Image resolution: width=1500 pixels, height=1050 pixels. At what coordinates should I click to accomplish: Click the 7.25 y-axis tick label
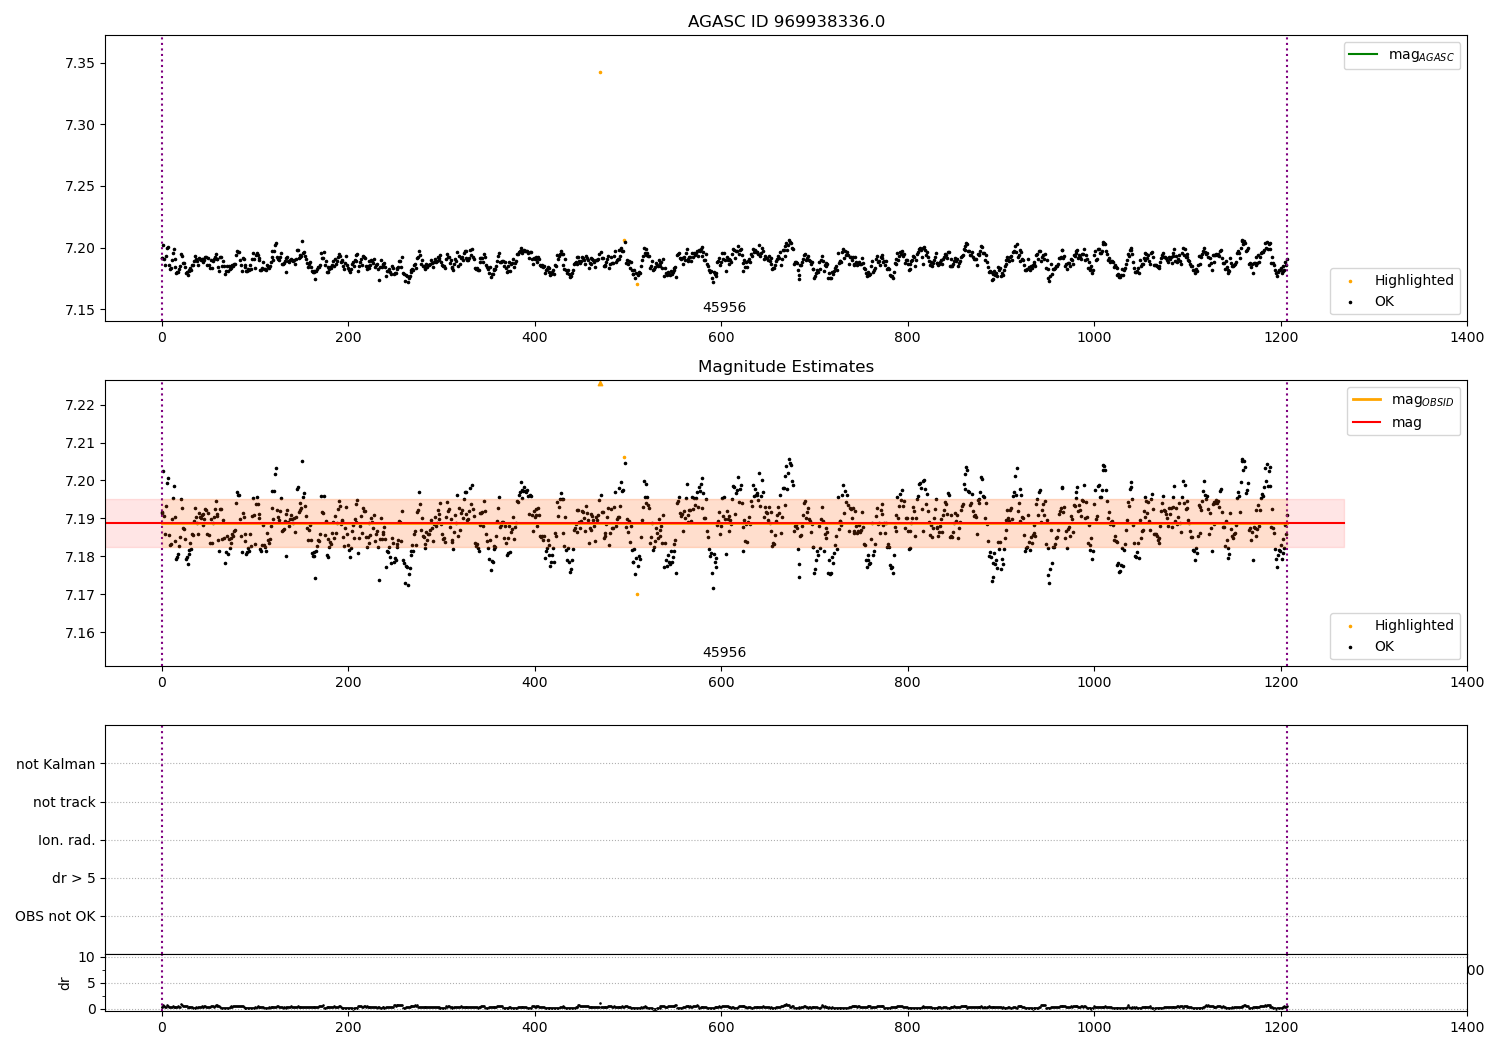coord(80,187)
